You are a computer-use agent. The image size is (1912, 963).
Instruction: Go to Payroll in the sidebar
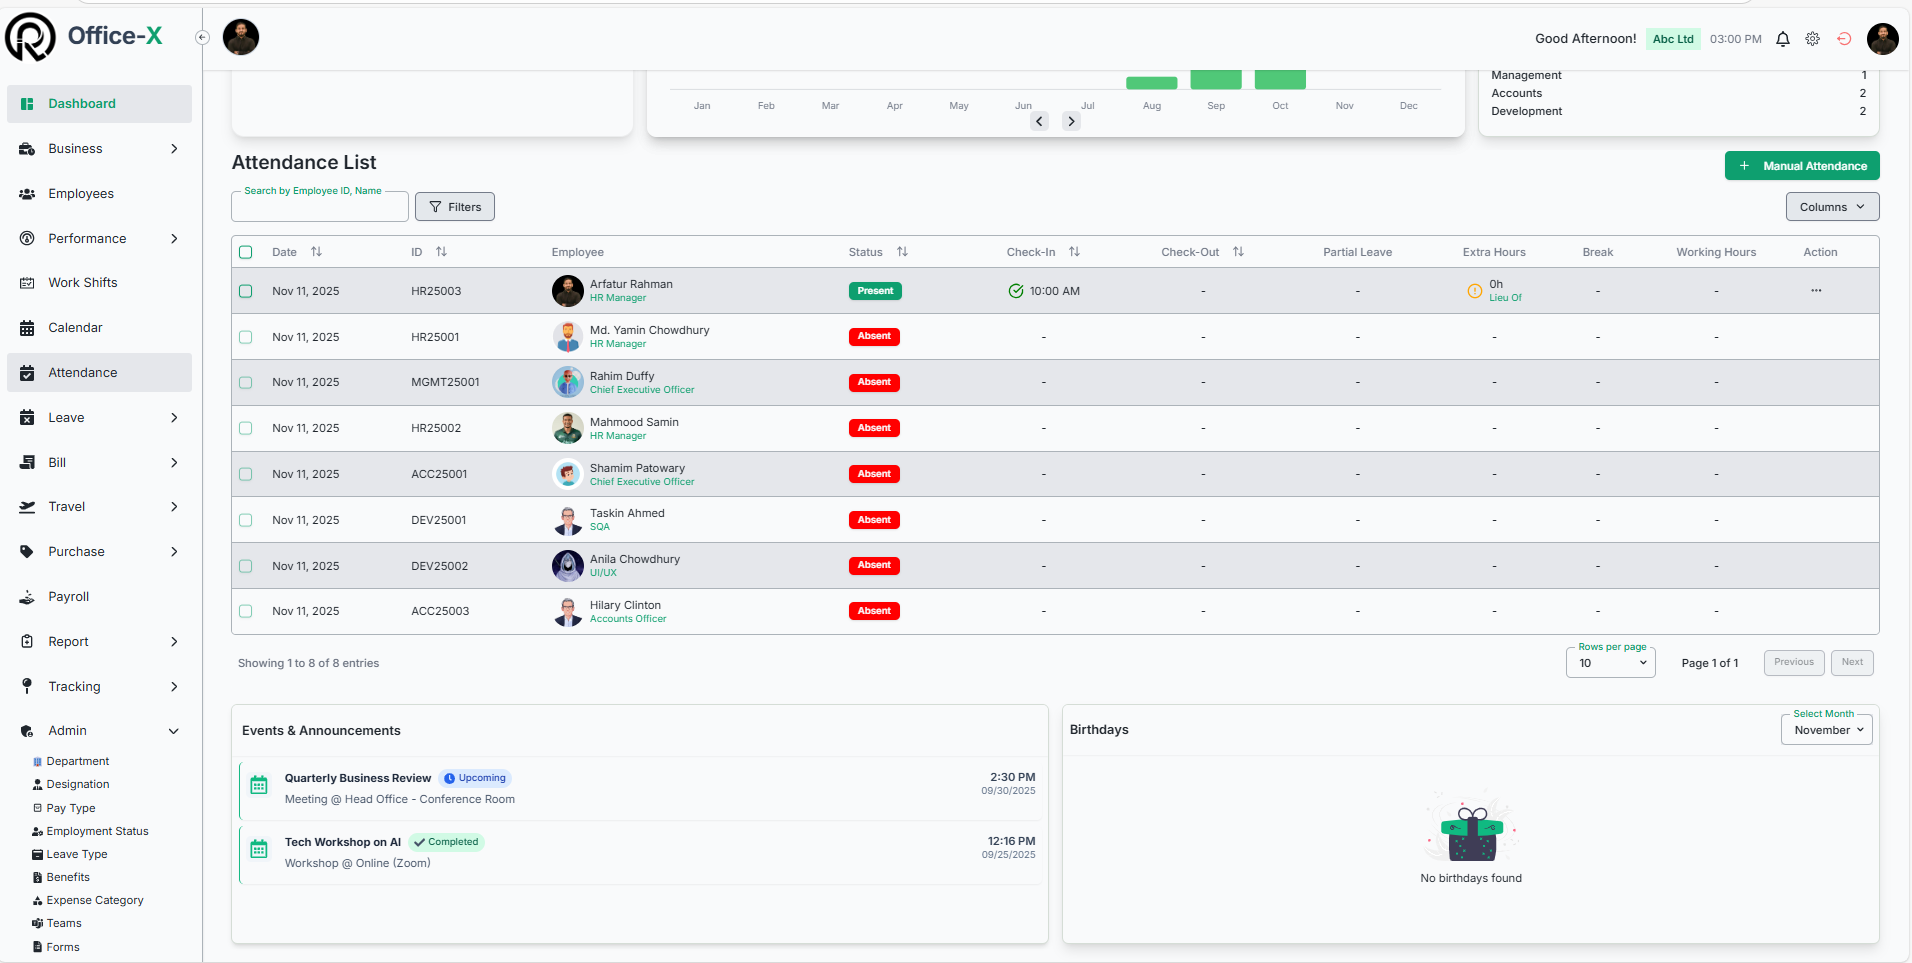click(x=69, y=597)
